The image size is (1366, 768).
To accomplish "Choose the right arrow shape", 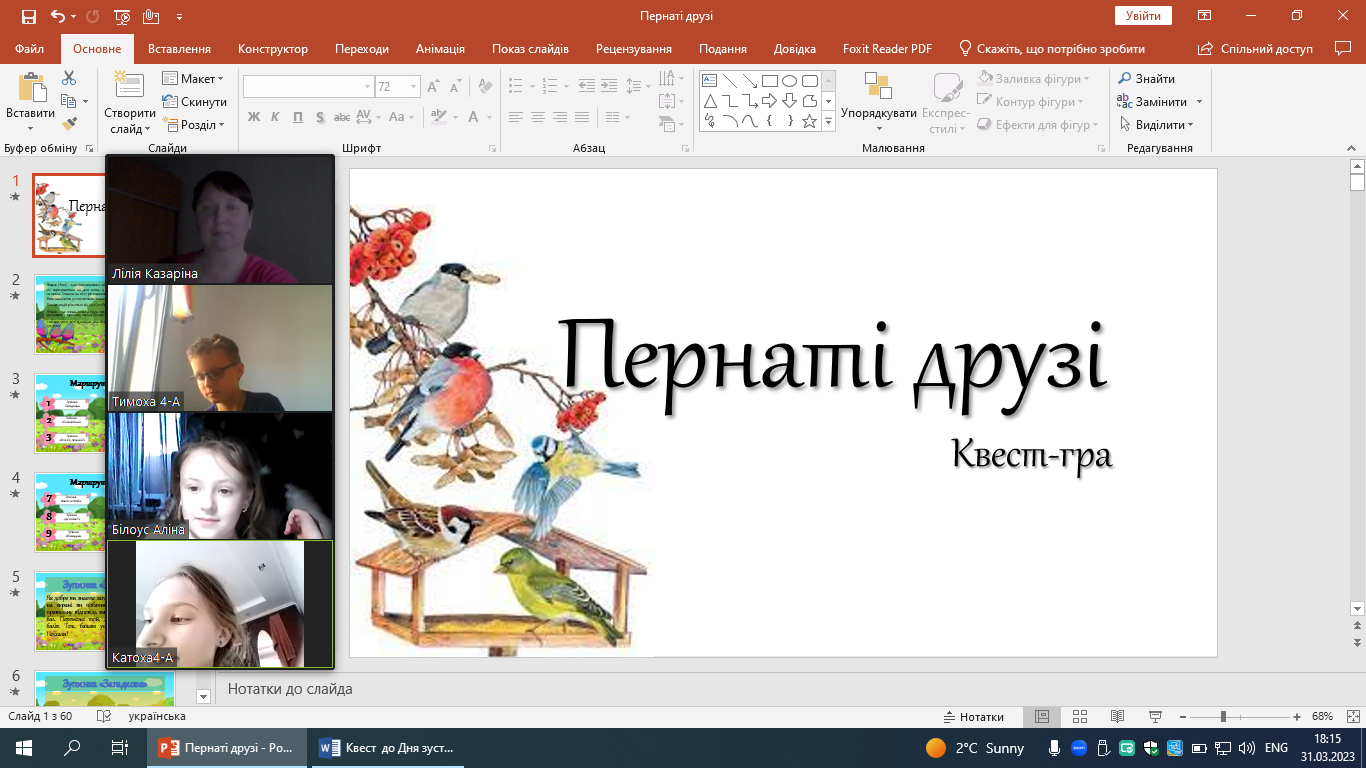I will [x=769, y=101].
